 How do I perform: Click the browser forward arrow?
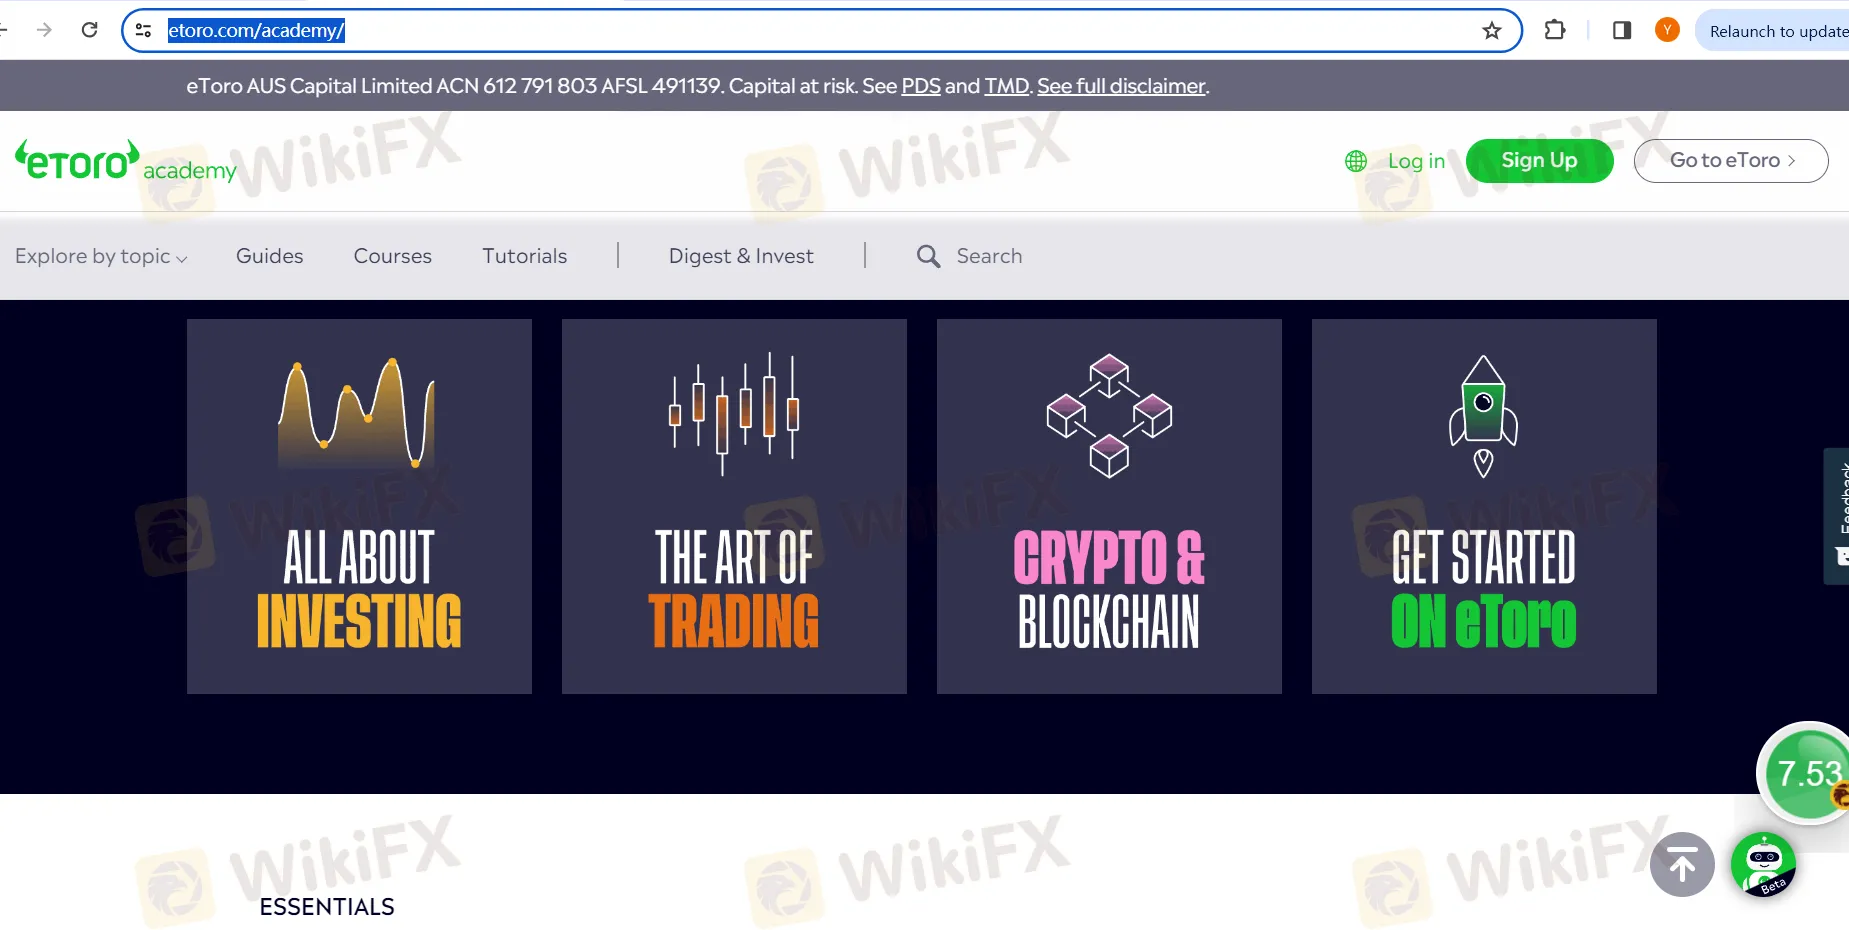(x=44, y=30)
